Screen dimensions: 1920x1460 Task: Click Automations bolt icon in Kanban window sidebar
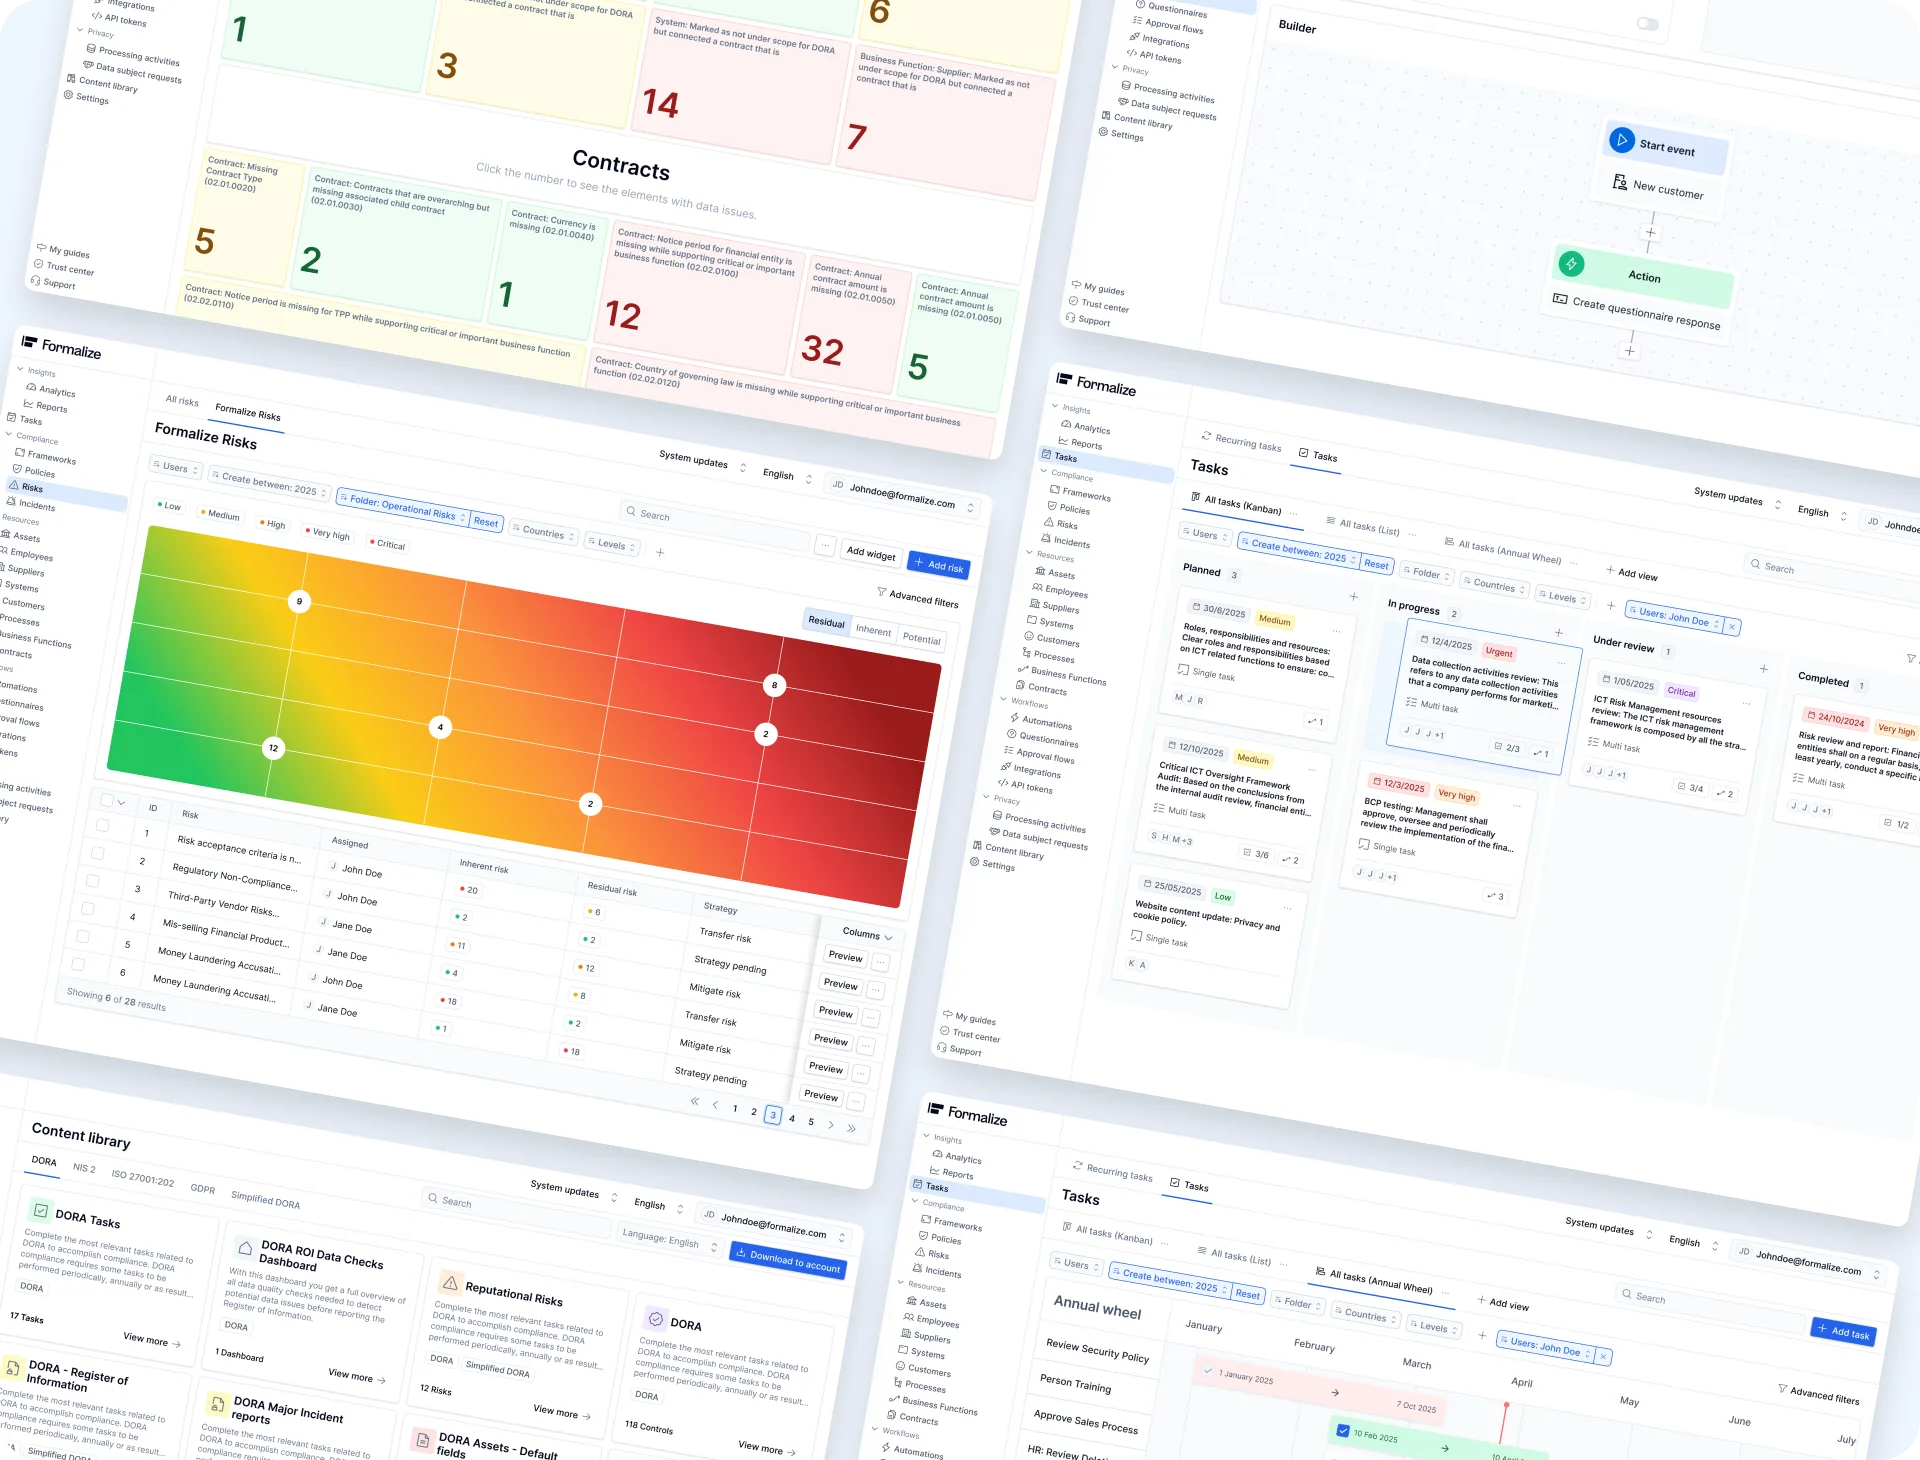pos(1014,718)
